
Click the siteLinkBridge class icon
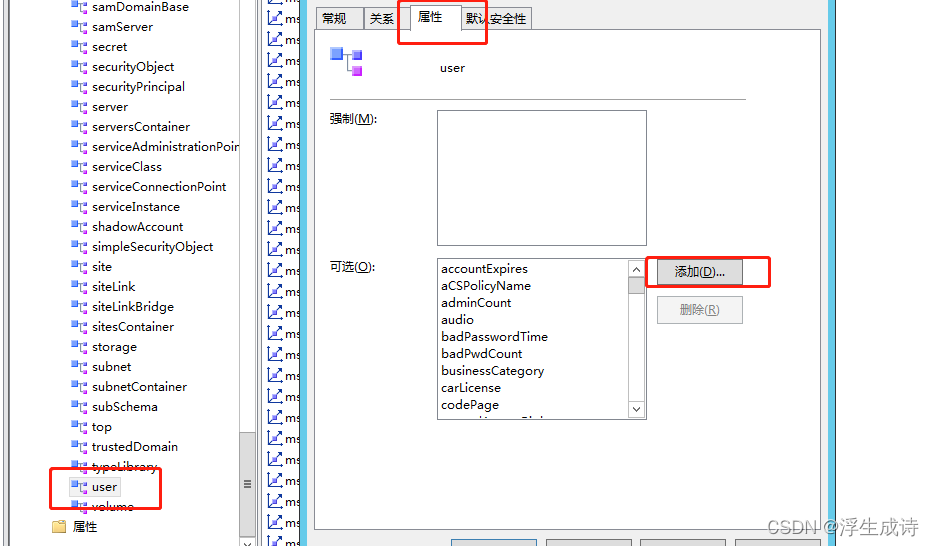pos(79,306)
